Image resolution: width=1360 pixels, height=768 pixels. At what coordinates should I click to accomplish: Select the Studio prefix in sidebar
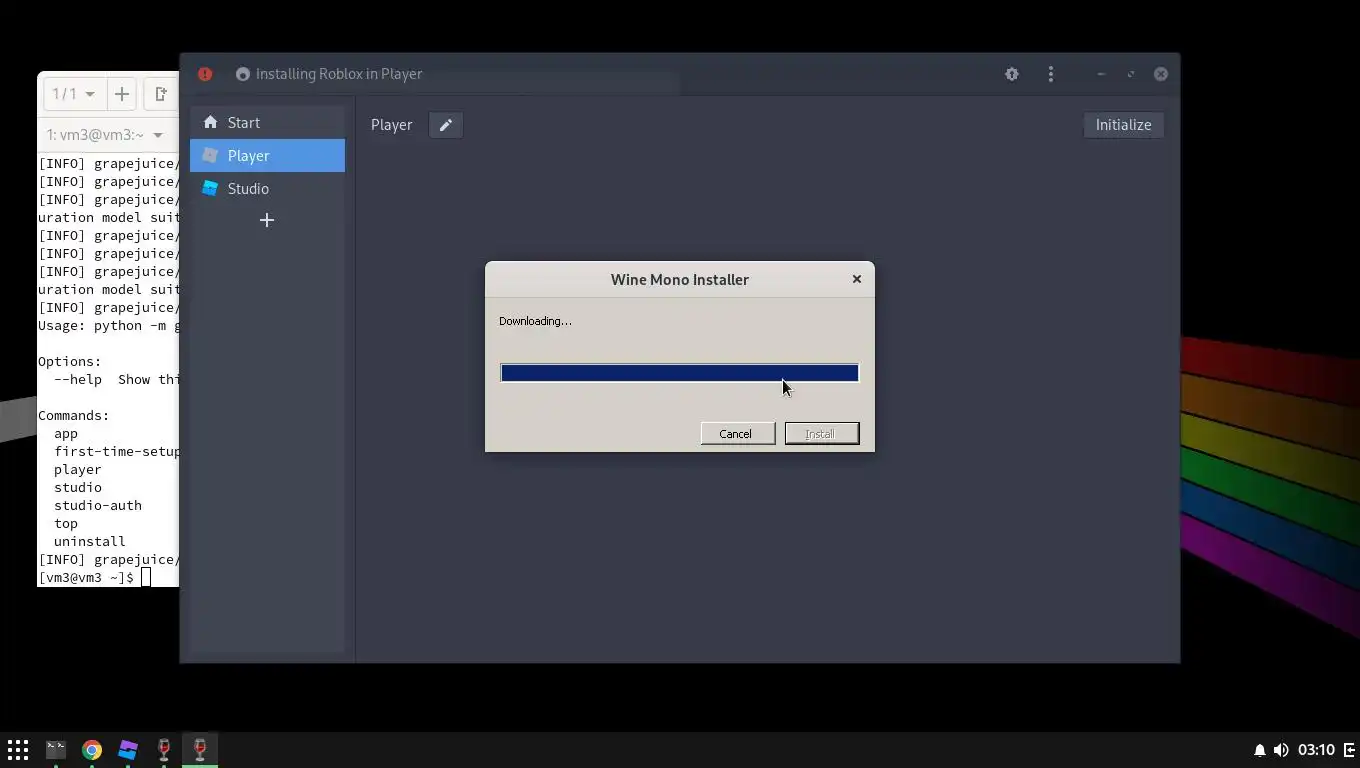[267, 188]
